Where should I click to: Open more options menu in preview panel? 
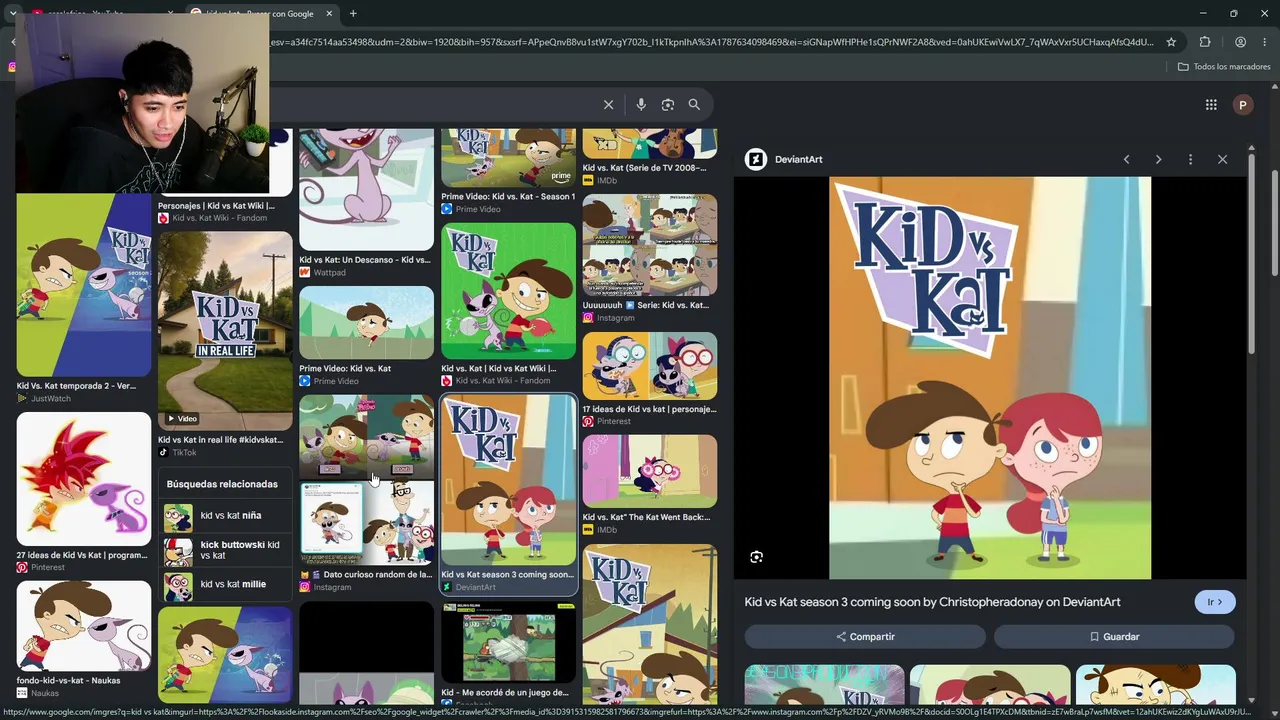1190,159
